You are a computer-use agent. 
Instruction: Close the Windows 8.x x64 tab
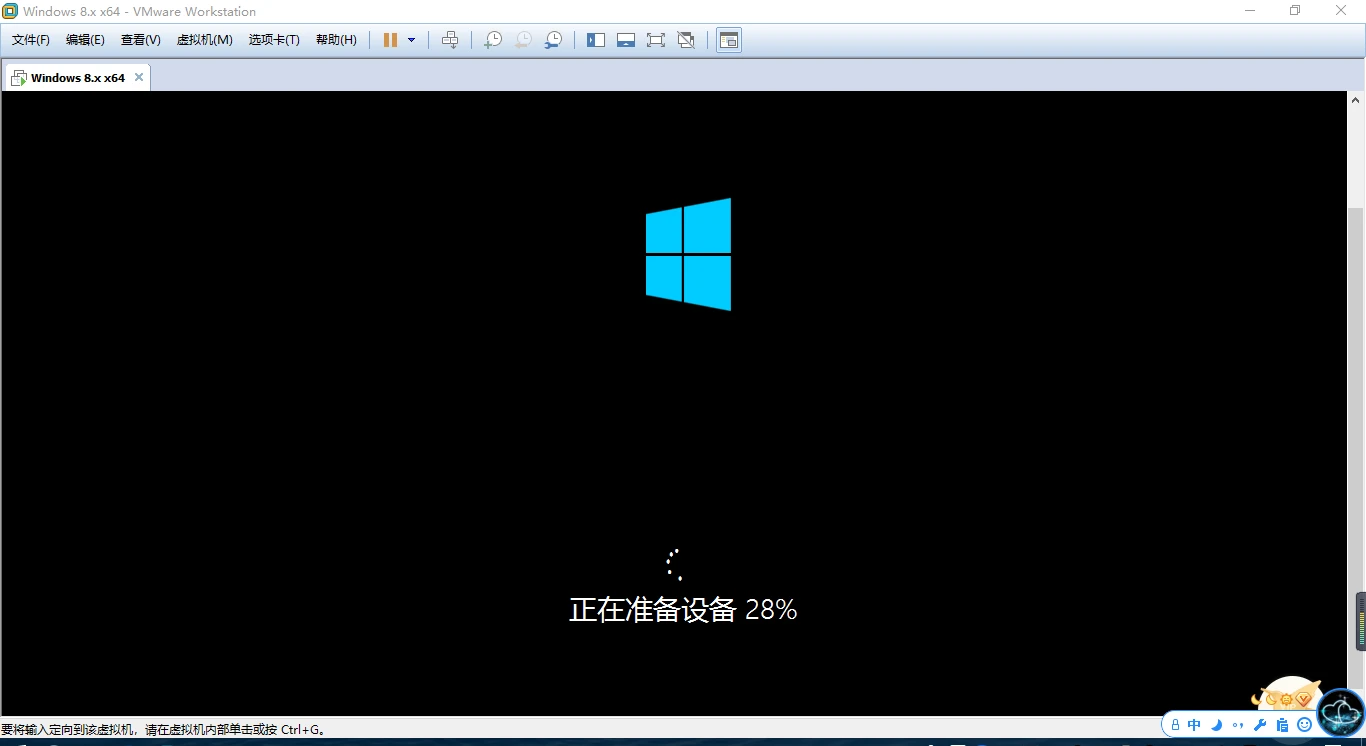pyautogui.click(x=139, y=77)
